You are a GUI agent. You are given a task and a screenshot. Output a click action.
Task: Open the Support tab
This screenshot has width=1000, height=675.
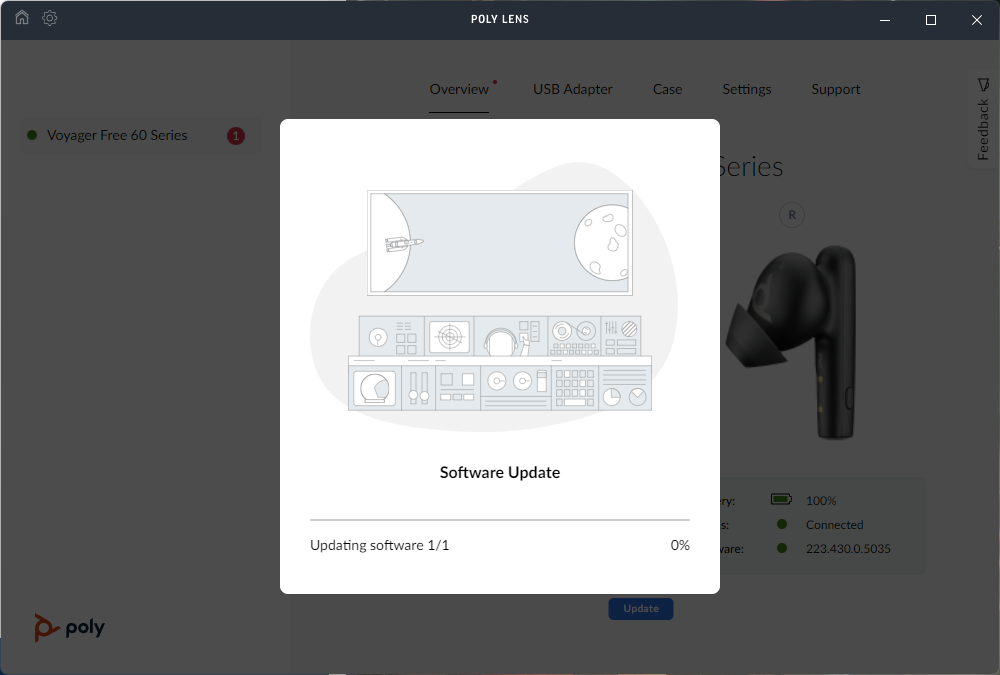[x=835, y=89]
